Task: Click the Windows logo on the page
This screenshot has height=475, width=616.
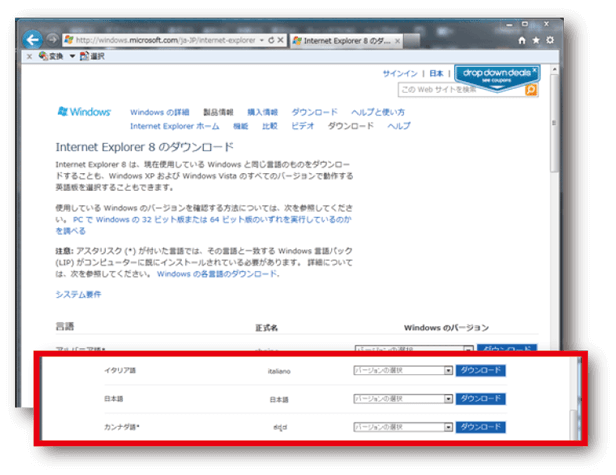Action: pyautogui.click(x=84, y=112)
